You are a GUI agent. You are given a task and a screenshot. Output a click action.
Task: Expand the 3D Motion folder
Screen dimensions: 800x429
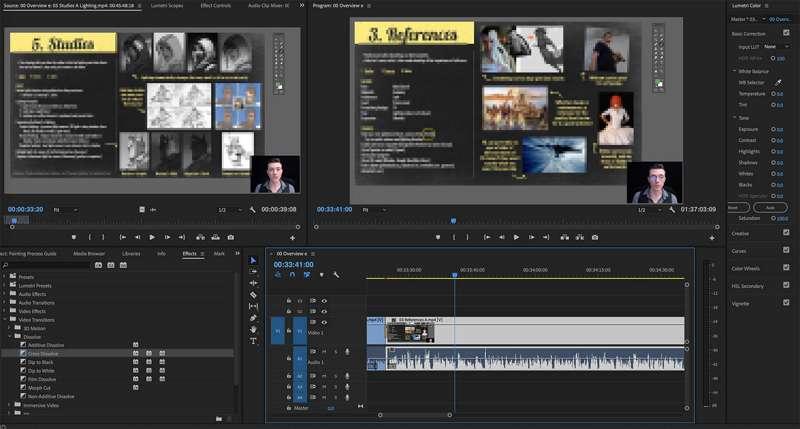pos(10,329)
